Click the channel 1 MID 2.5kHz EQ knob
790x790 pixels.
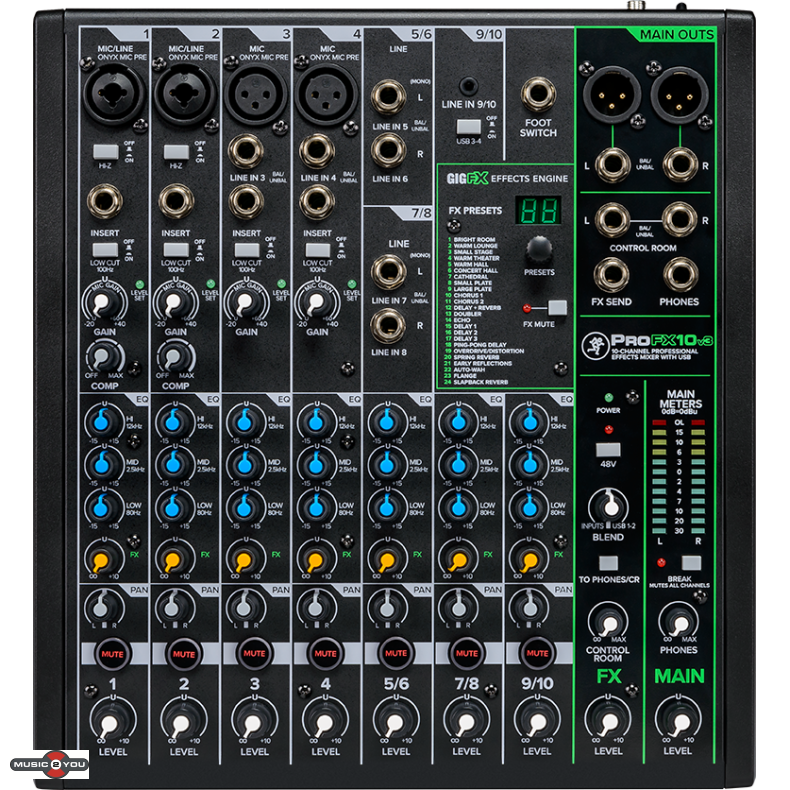(x=103, y=464)
